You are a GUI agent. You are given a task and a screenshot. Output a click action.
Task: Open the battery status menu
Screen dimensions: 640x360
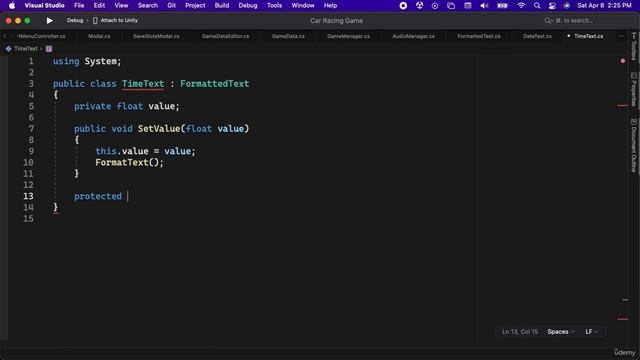tap(502, 5)
